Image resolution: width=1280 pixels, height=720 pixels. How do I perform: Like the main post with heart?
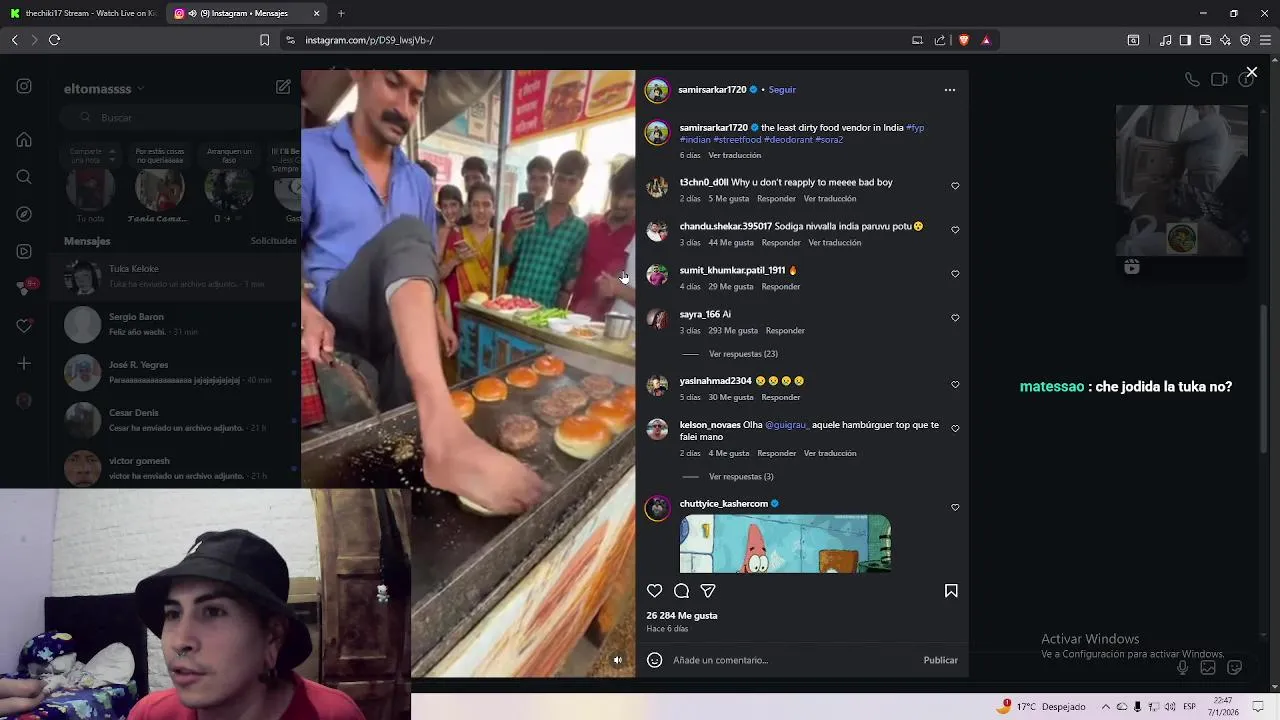click(x=654, y=591)
